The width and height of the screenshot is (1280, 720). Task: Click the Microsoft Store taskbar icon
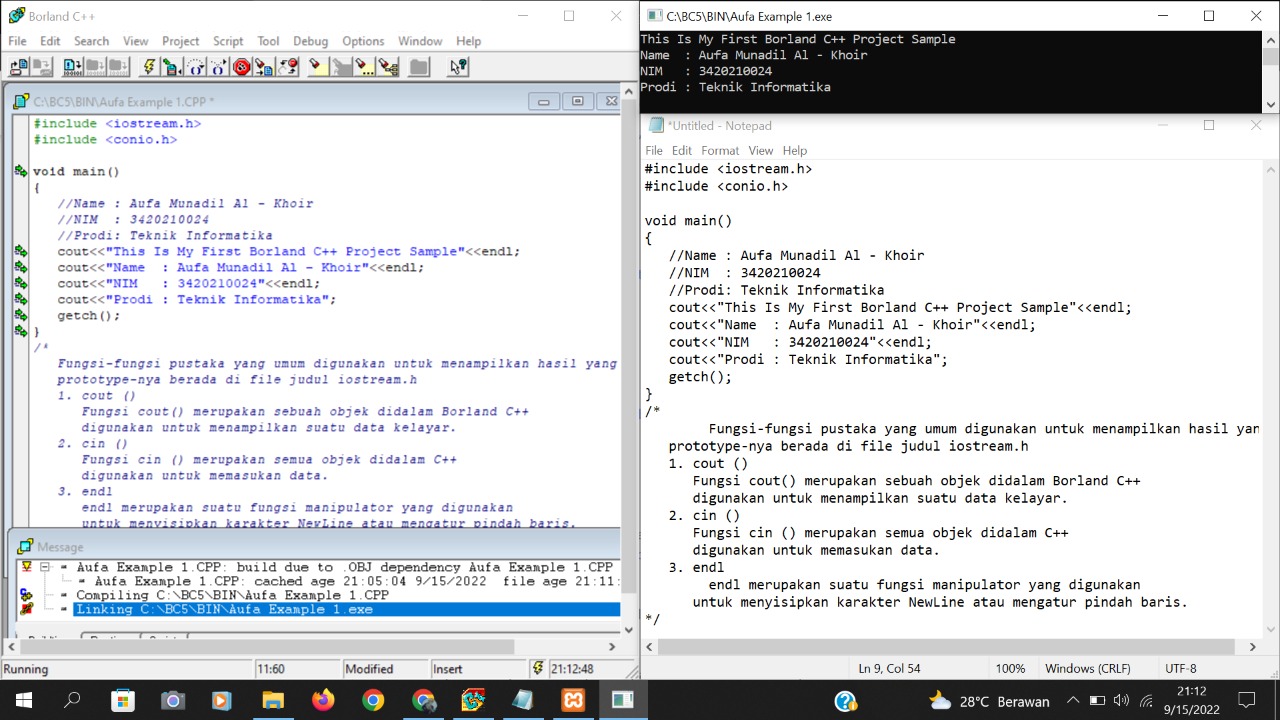click(123, 701)
